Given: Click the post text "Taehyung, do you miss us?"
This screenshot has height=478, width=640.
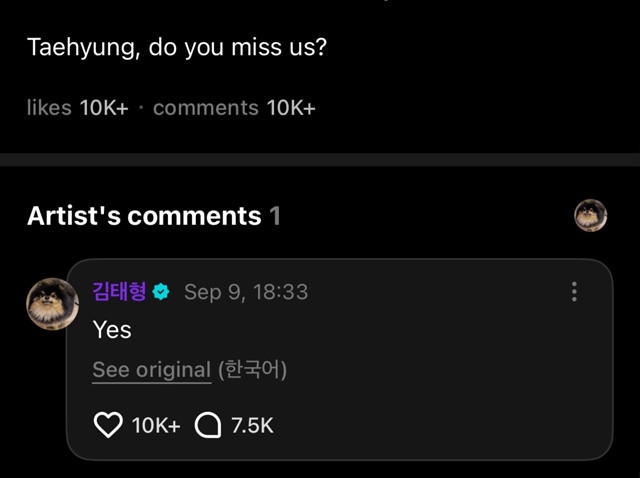Looking at the screenshot, I should click(x=176, y=48).
